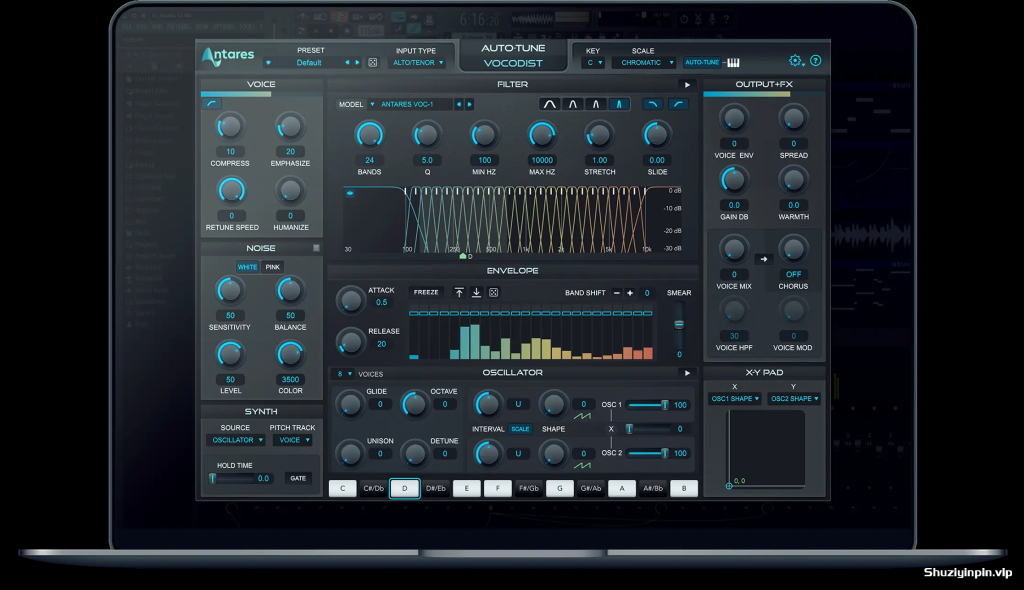Click the filter low-pass curve icon

click(652, 104)
